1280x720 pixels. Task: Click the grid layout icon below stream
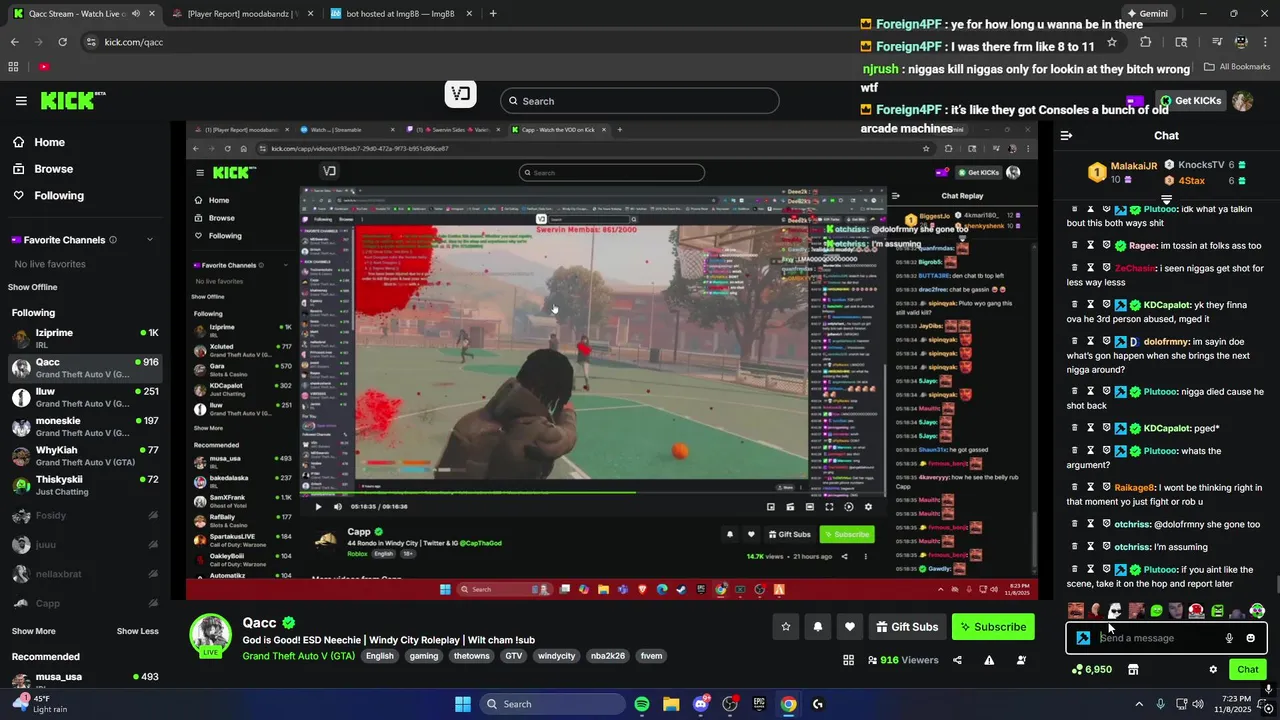[848, 660]
